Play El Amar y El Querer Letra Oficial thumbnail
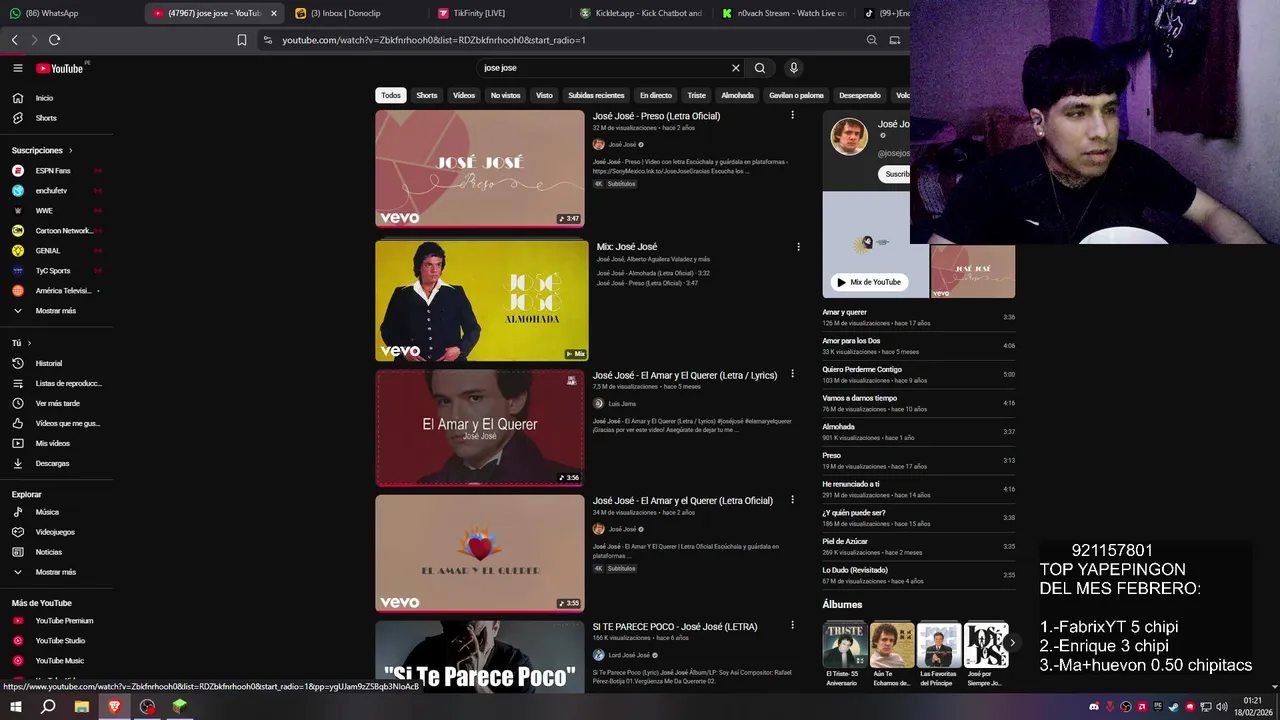The width and height of the screenshot is (1280, 720). 480,553
